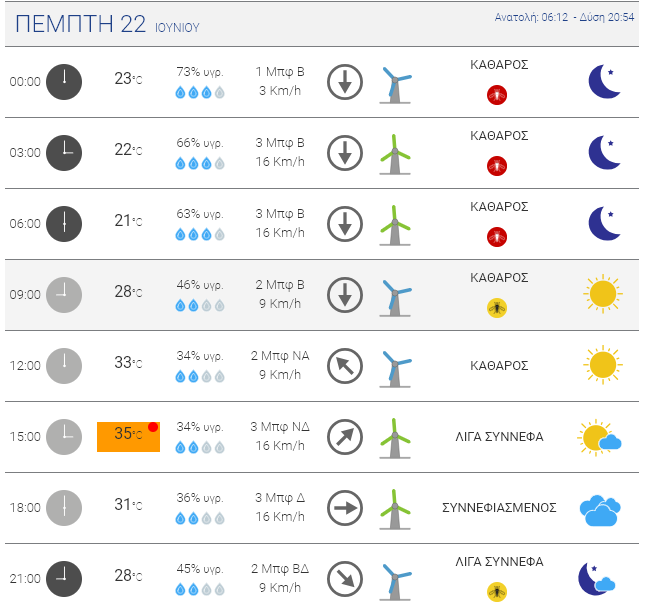651x613 pixels.
Task: Click the humidity droplets under 73% υγρ.
Action: click(x=200, y=92)
